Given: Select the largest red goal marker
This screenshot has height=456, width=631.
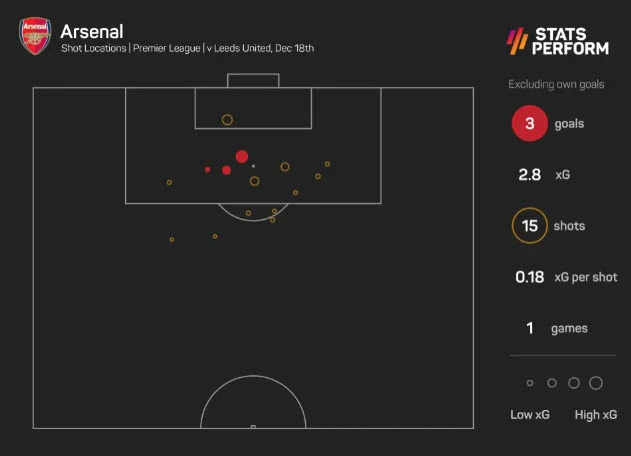Looking at the screenshot, I should [x=241, y=156].
